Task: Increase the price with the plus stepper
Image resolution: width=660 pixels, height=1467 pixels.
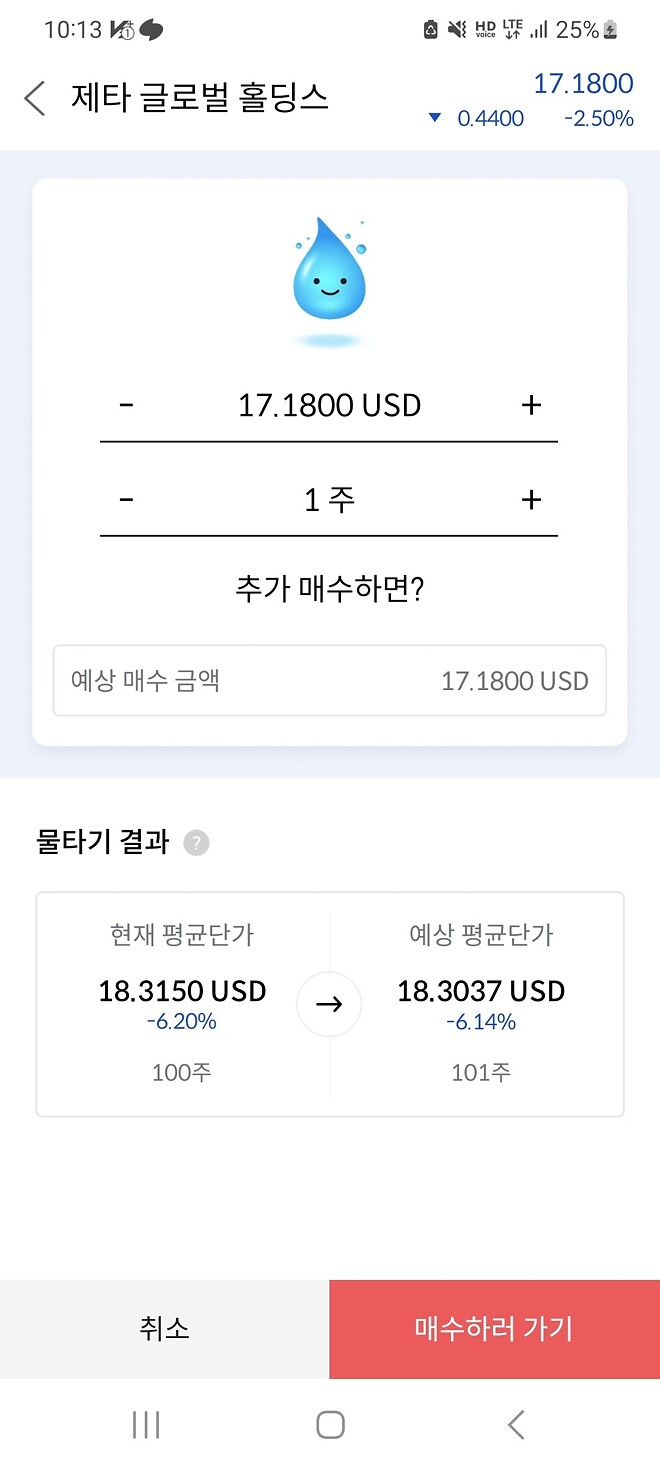Action: coord(531,404)
